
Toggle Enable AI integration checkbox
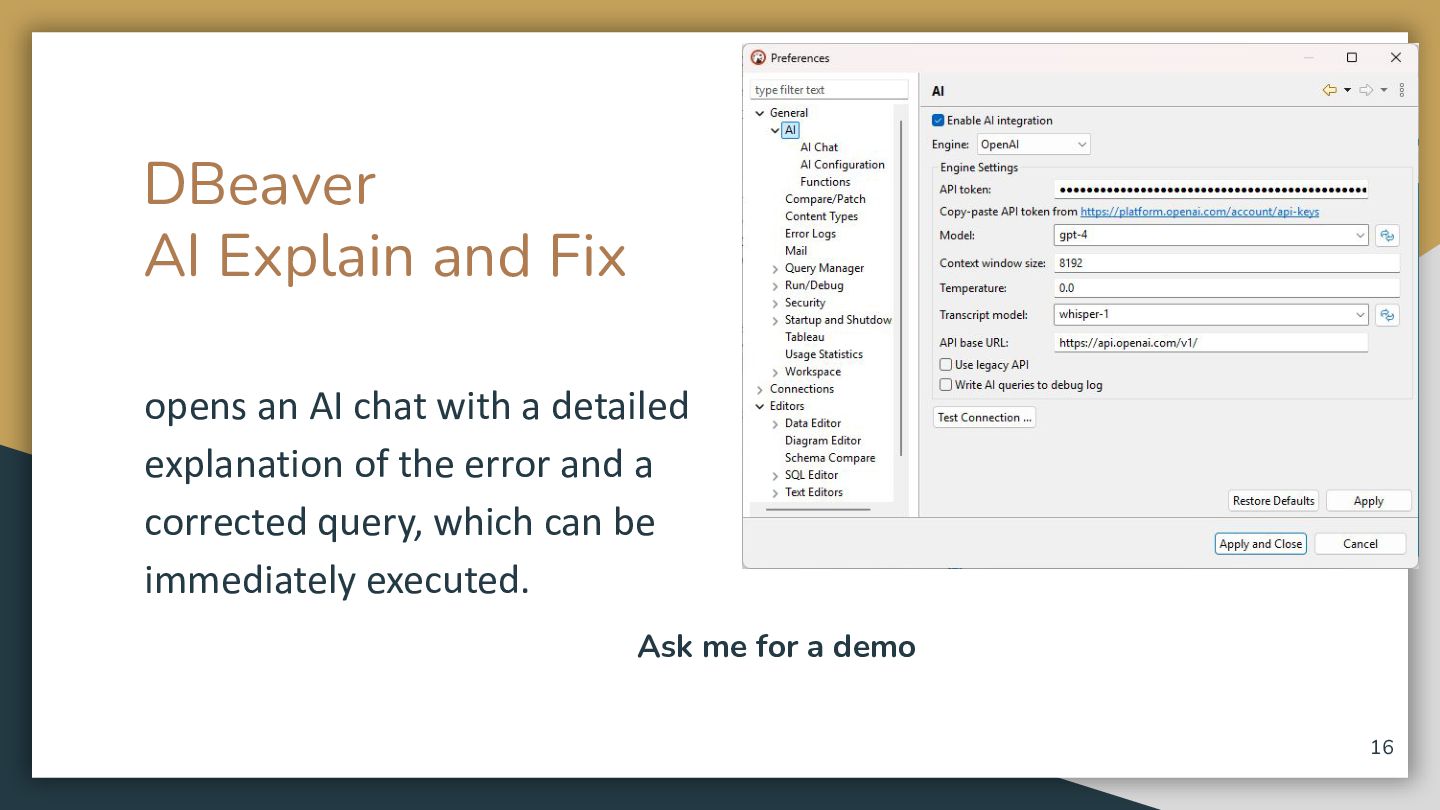click(x=938, y=121)
